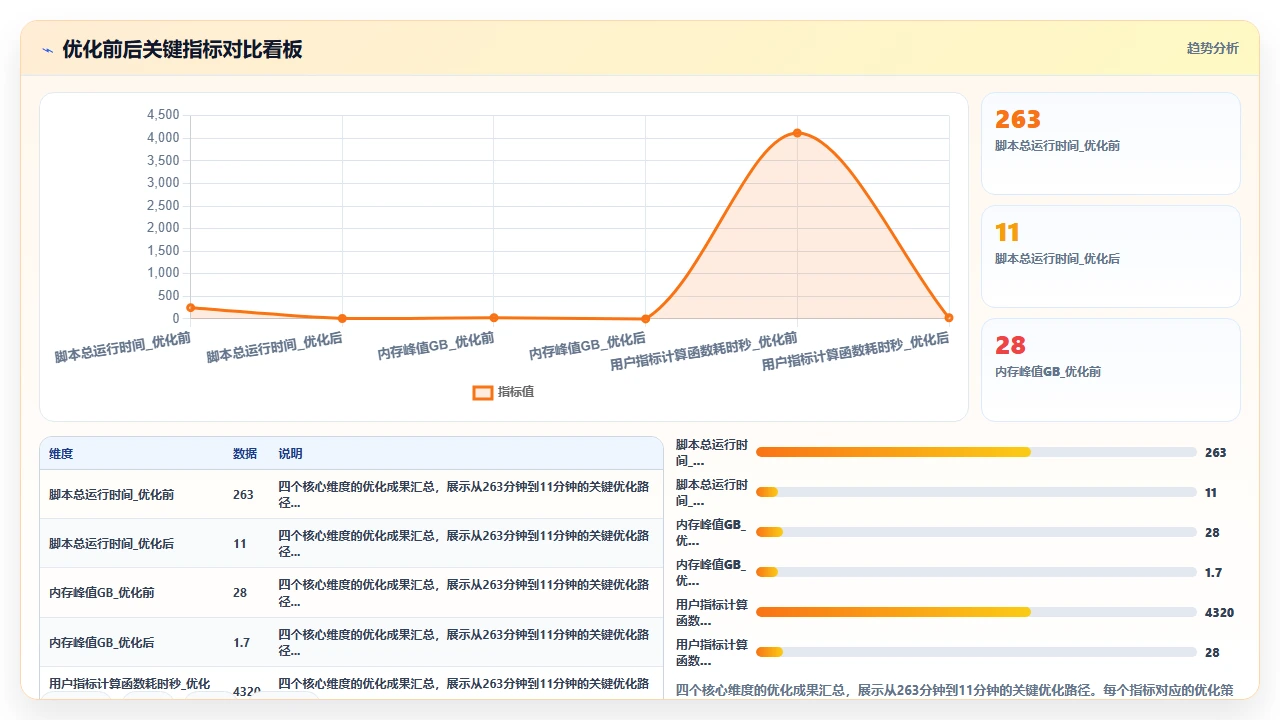This screenshot has width=1280, height=720.
Task: Click the 趋势分析 label in header
Action: click(1212, 48)
